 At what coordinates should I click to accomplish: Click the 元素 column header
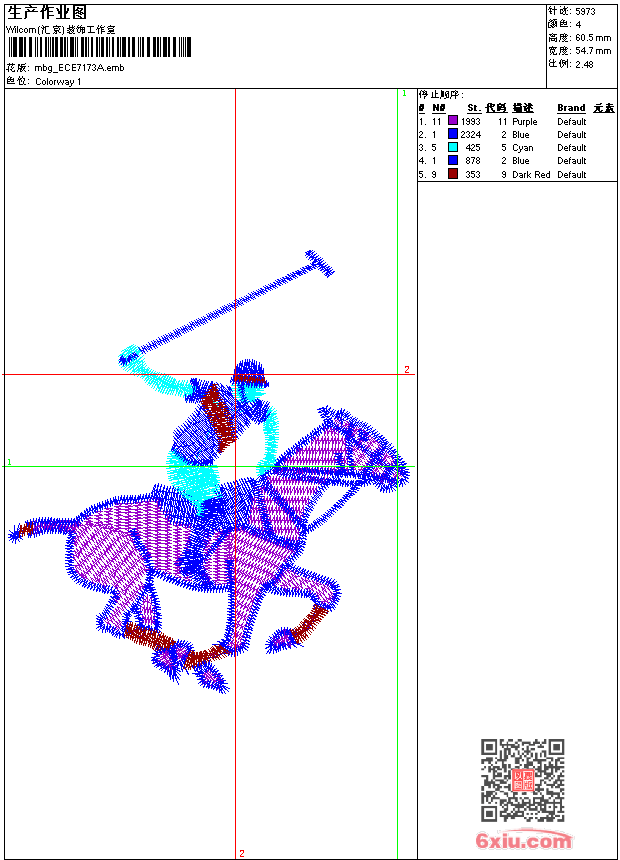604,108
